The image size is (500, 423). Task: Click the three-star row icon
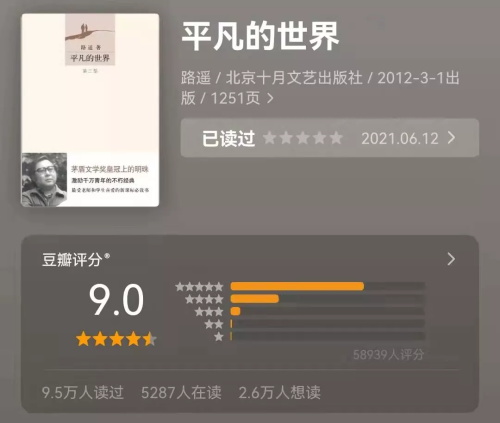point(209,312)
